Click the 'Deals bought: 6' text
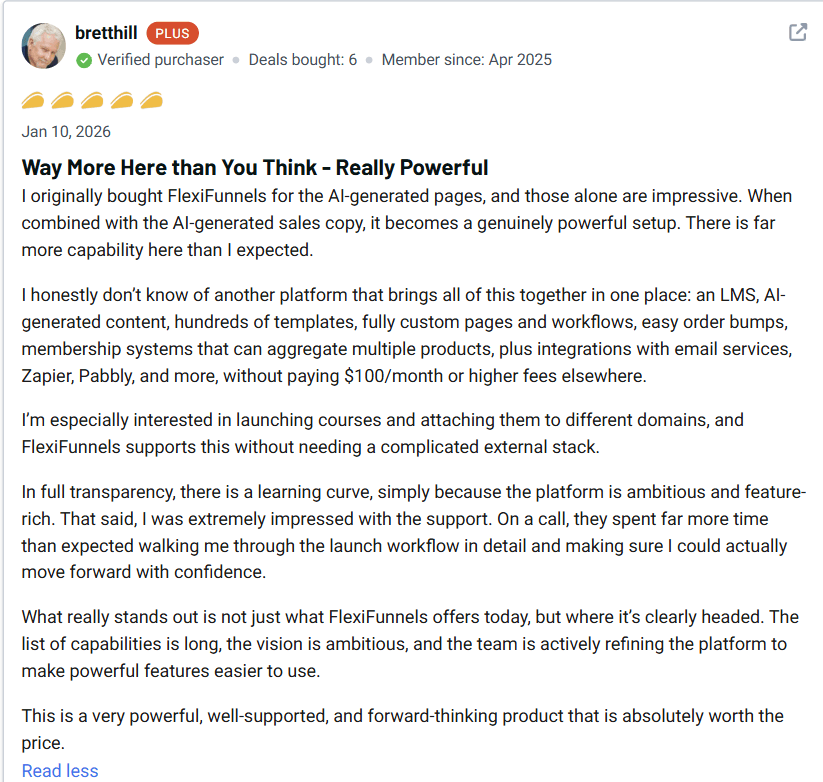 (303, 60)
